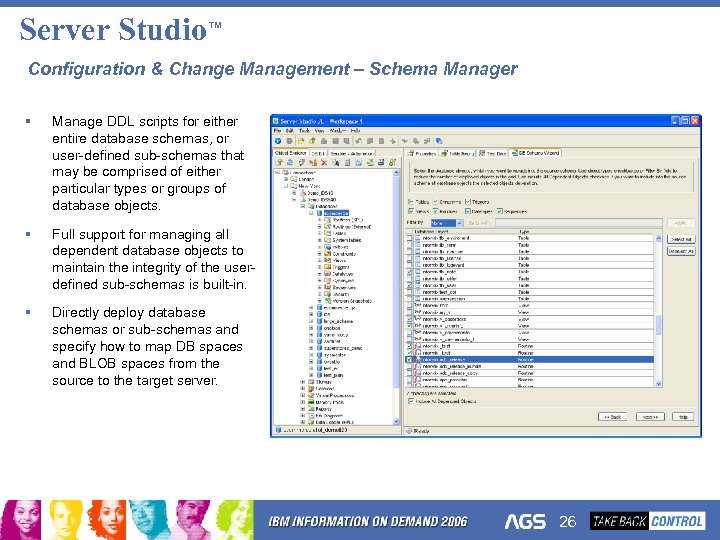The width and height of the screenshot is (720, 540).
Task: Expand the Routines (SPL) node
Action: point(320,220)
